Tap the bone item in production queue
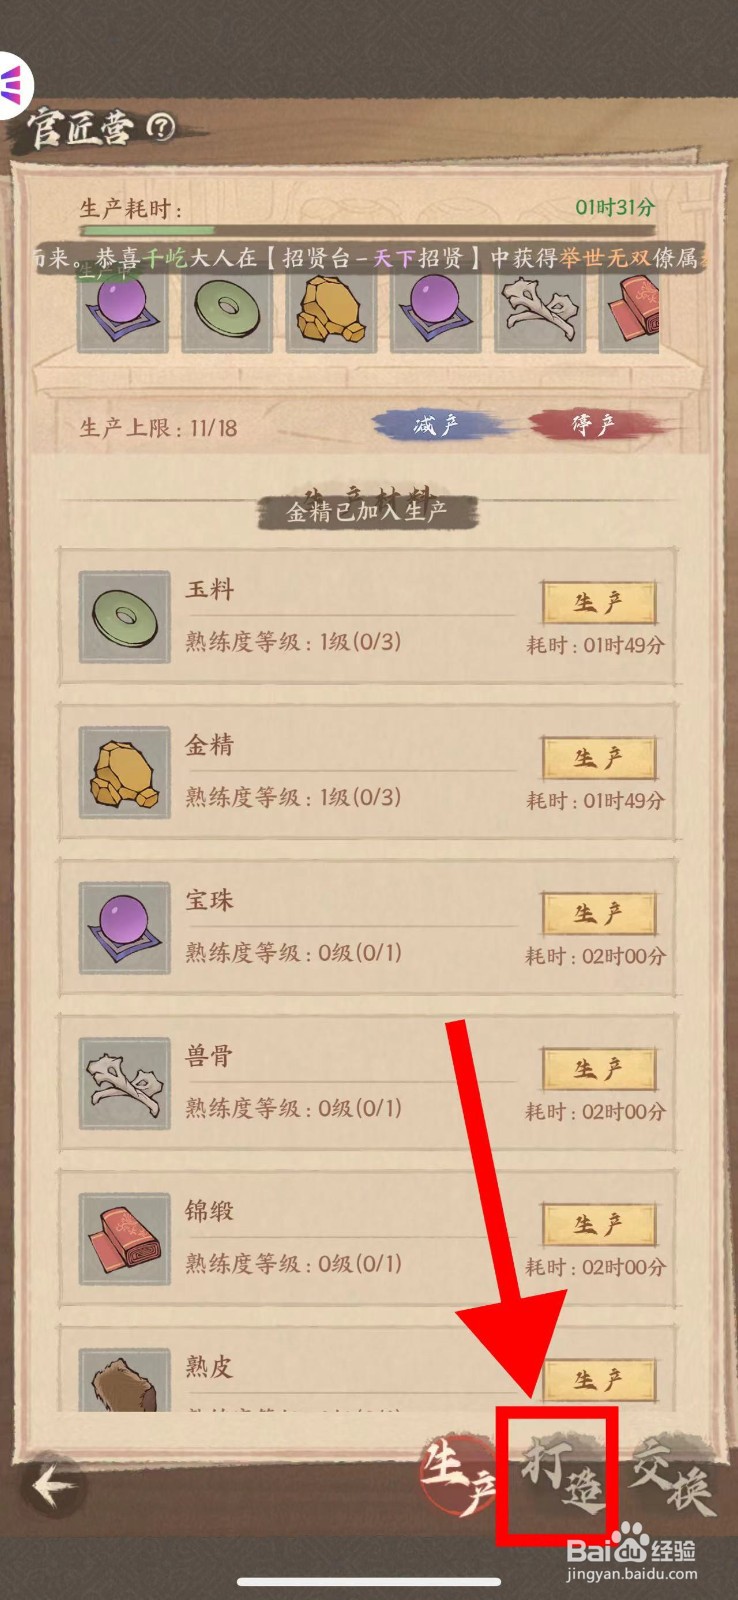The image size is (738, 1600). point(538,310)
